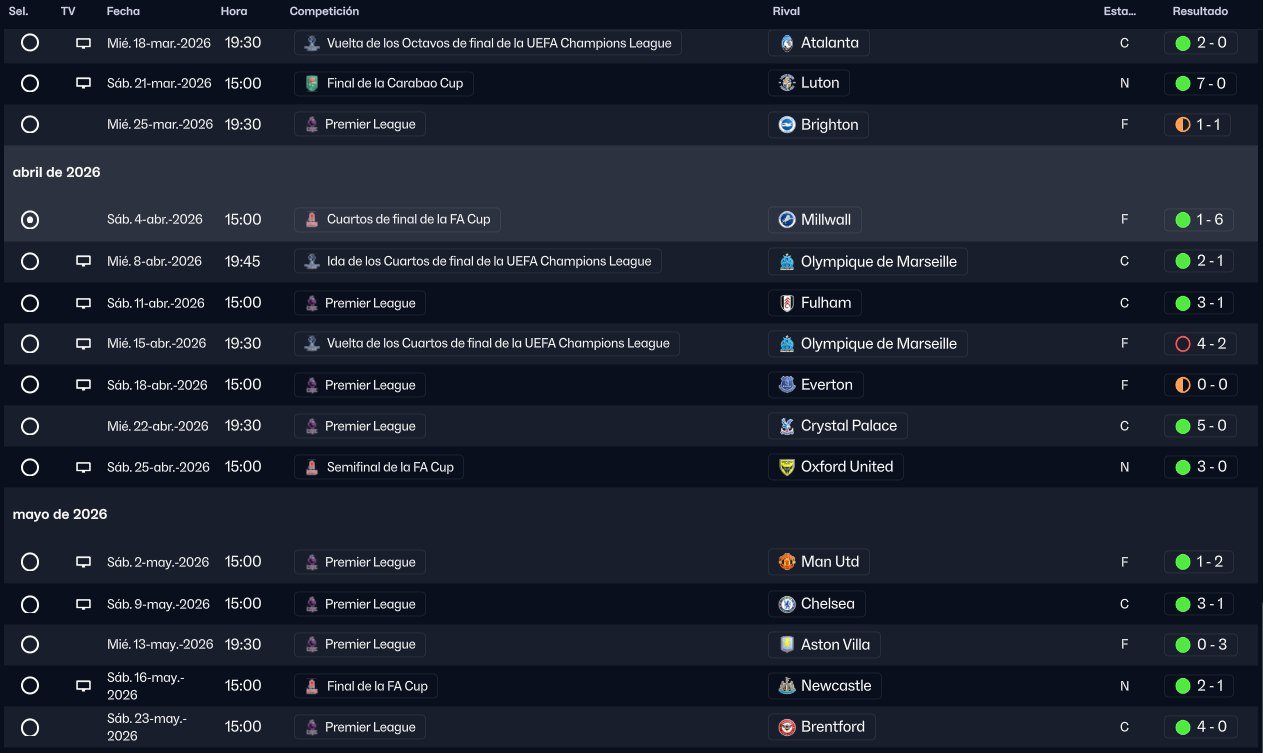Screen dimensions: 1263x753
Task: Click the Carabao Cup final competition icon
Action: [x=313, y=84]
